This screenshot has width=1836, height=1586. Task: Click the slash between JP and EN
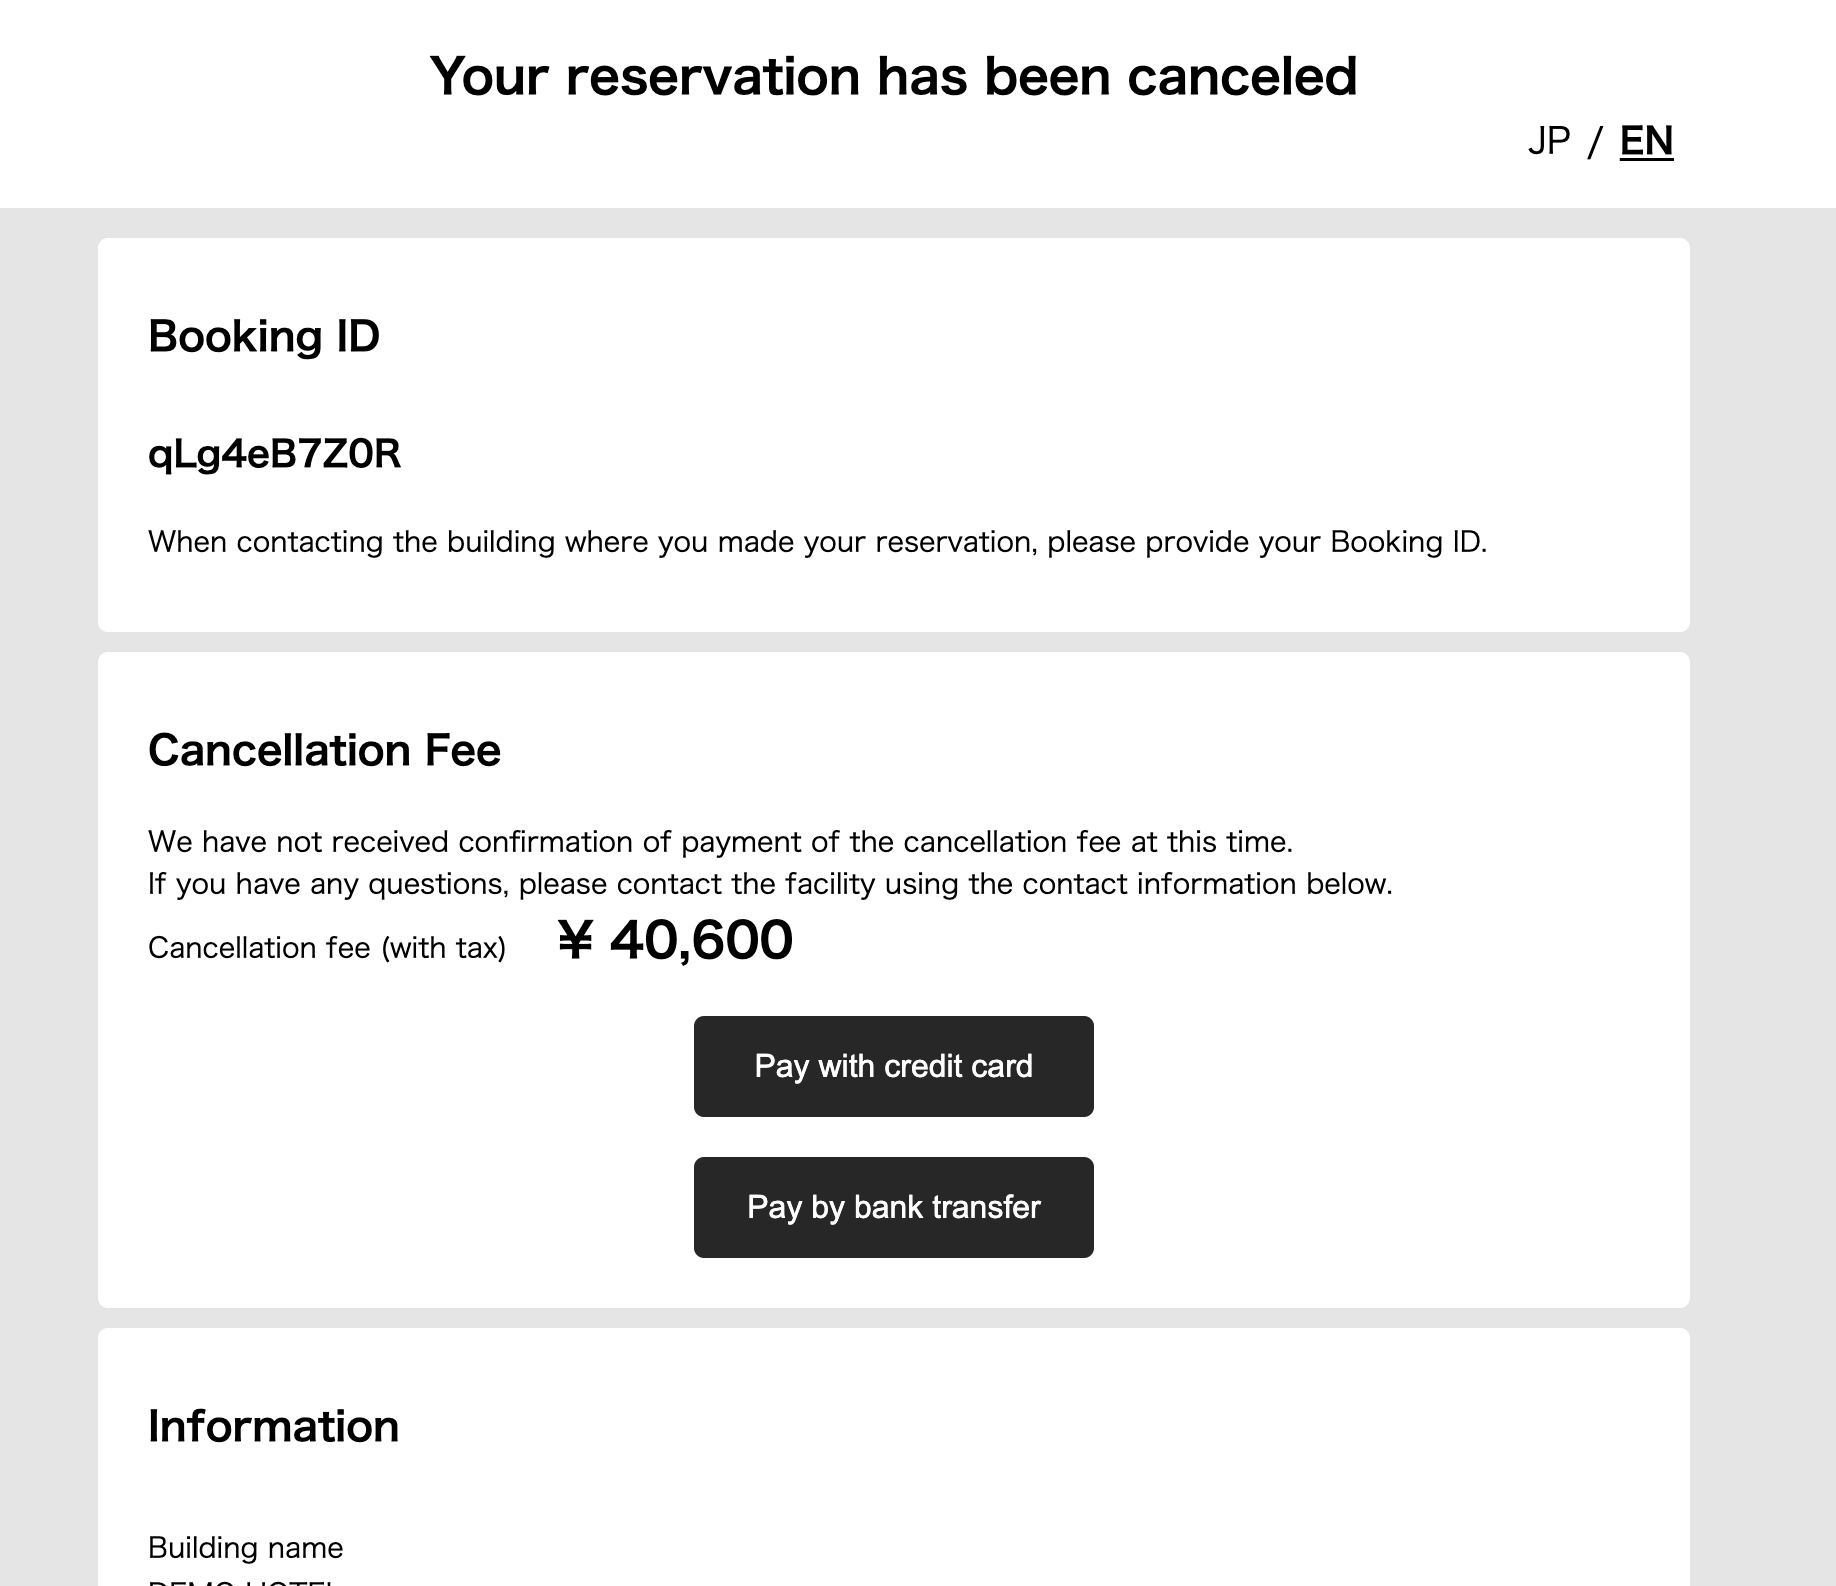click(1595, 141)
